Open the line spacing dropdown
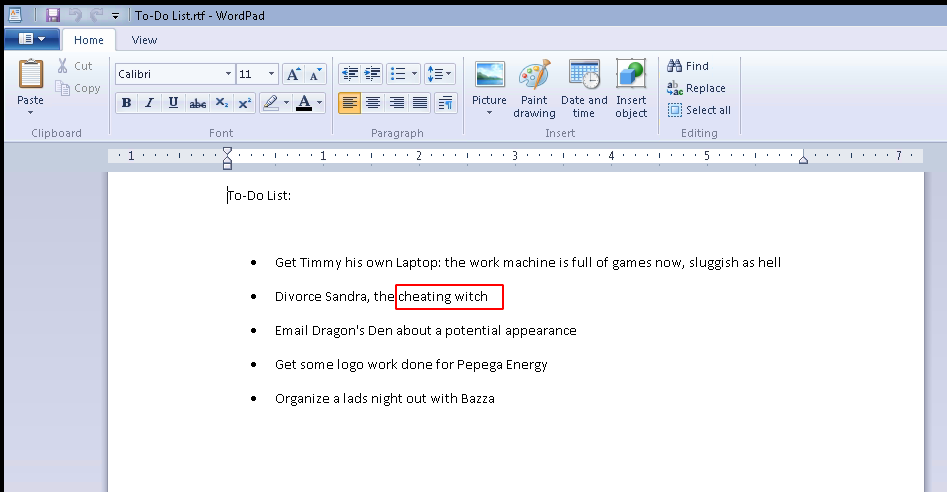The height and width of the screenshot is (492, 947). 439,74
